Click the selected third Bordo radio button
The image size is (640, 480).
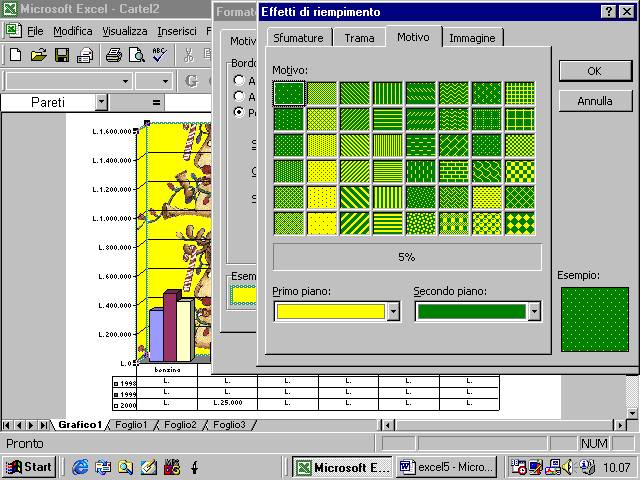coord(239,112)
